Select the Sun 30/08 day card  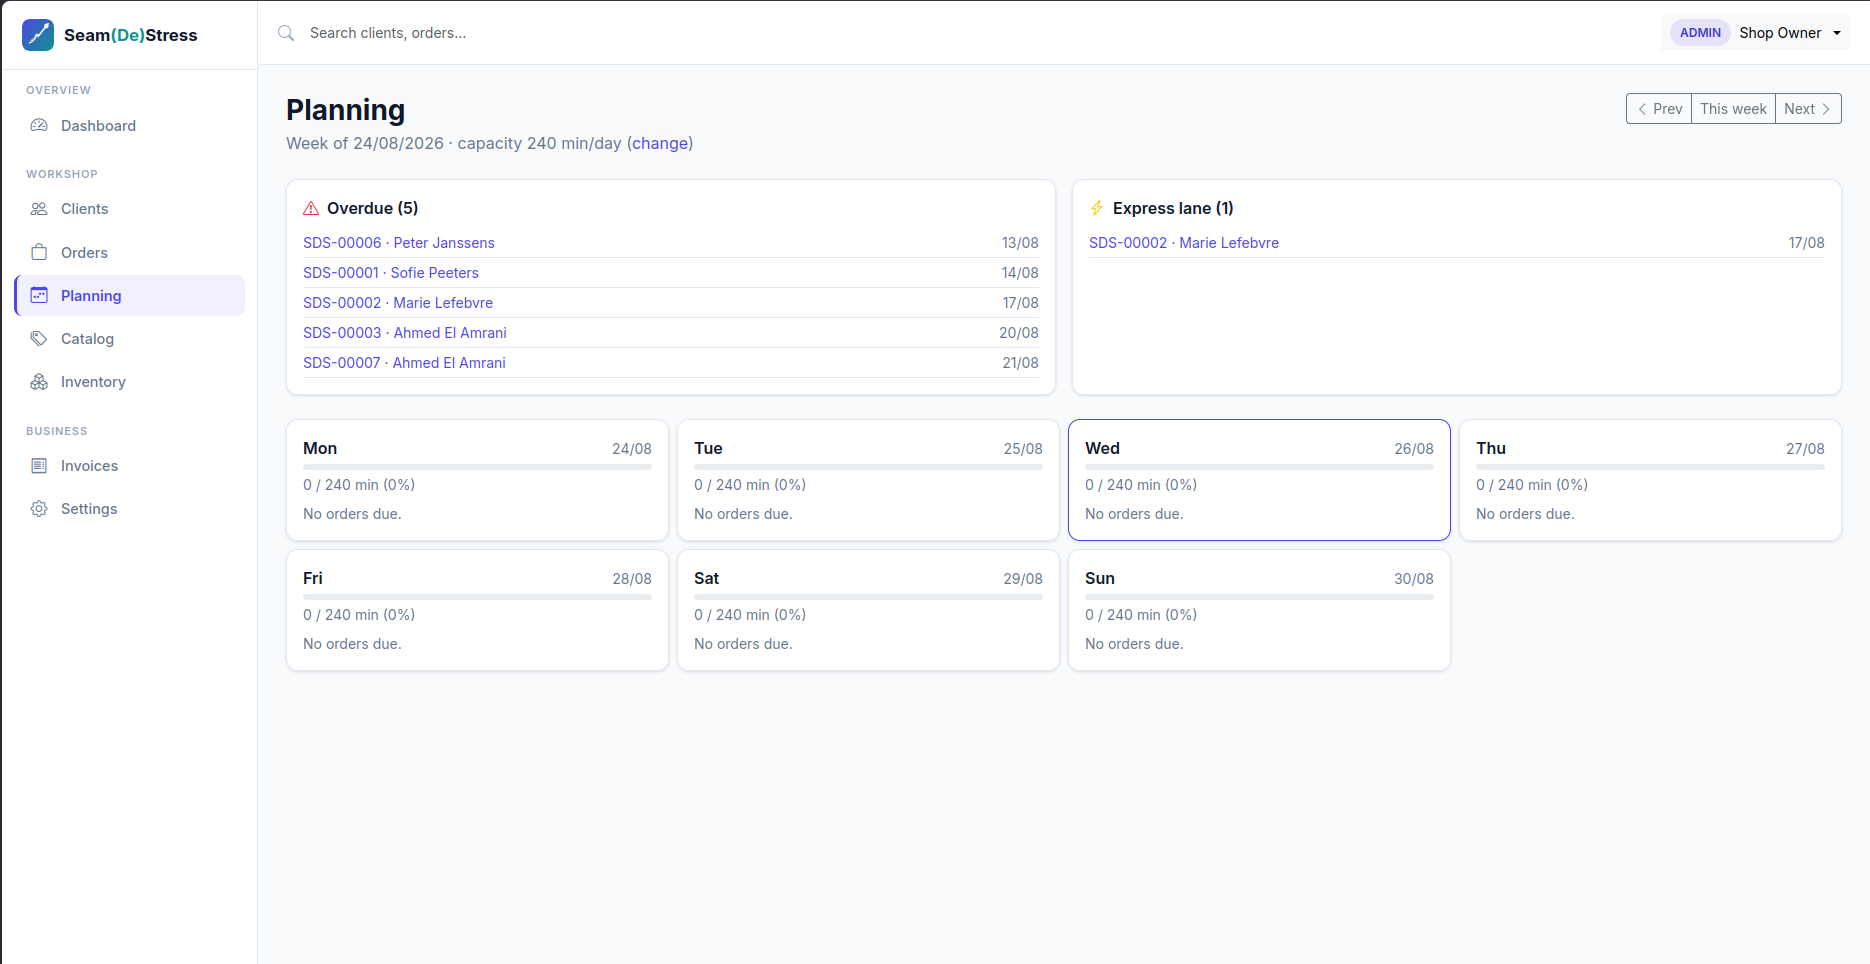(1259, 610)
